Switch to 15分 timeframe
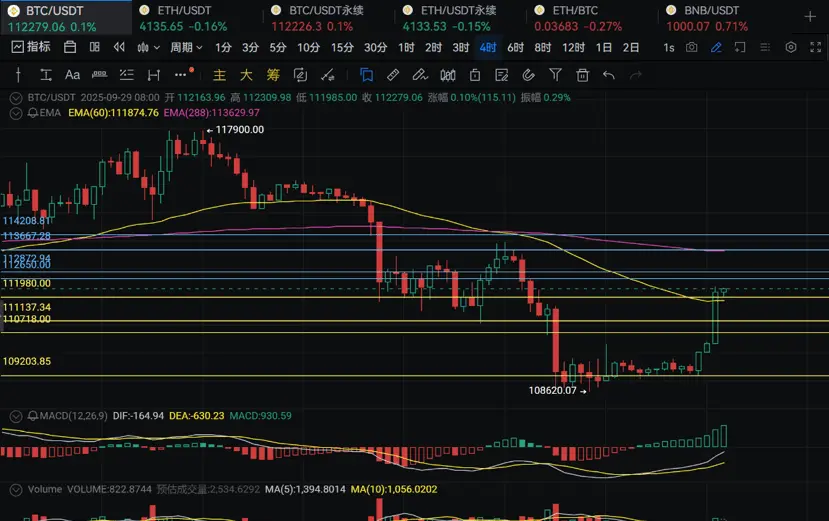 [342, 48]
